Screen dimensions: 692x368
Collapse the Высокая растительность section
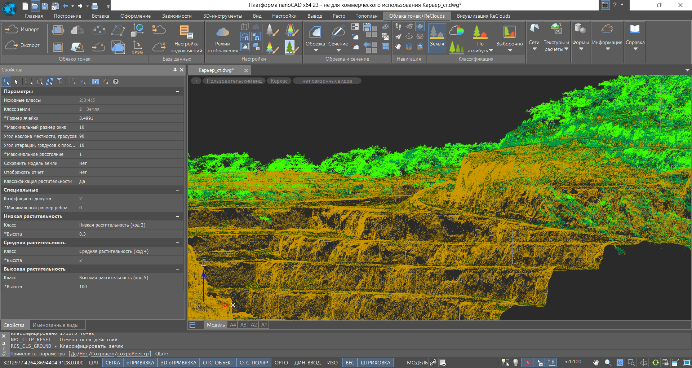pyautogui.click(x=178, y=269)
